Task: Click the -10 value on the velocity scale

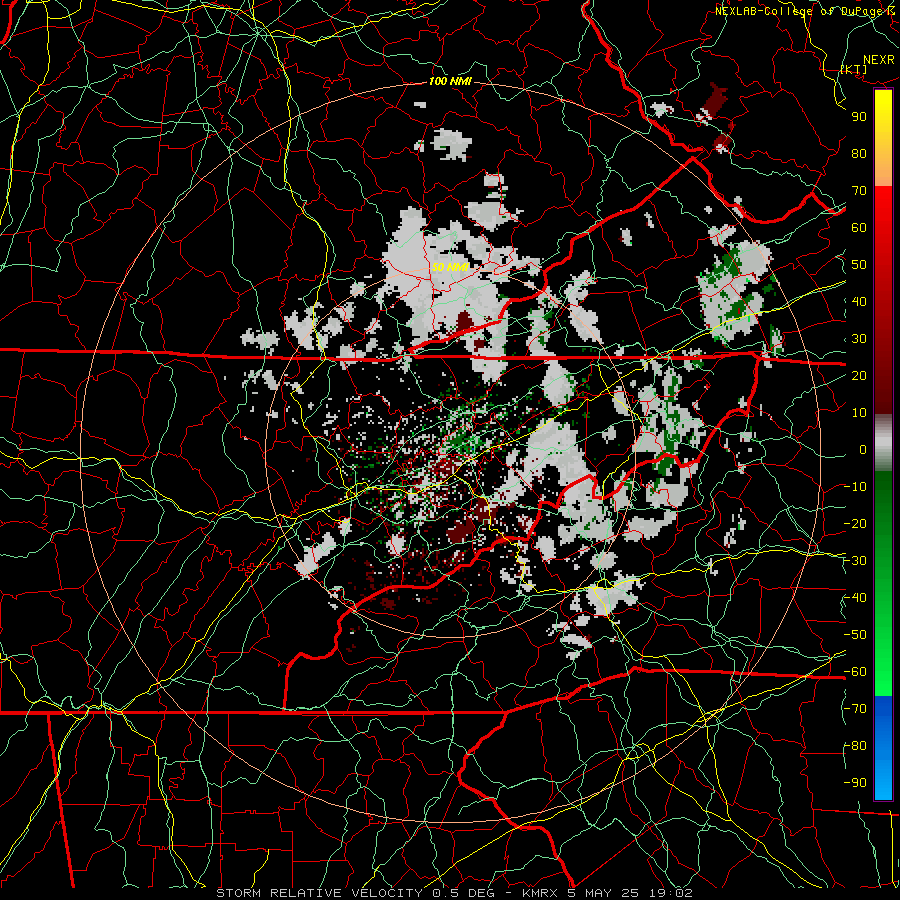Action: coord(855,487)
